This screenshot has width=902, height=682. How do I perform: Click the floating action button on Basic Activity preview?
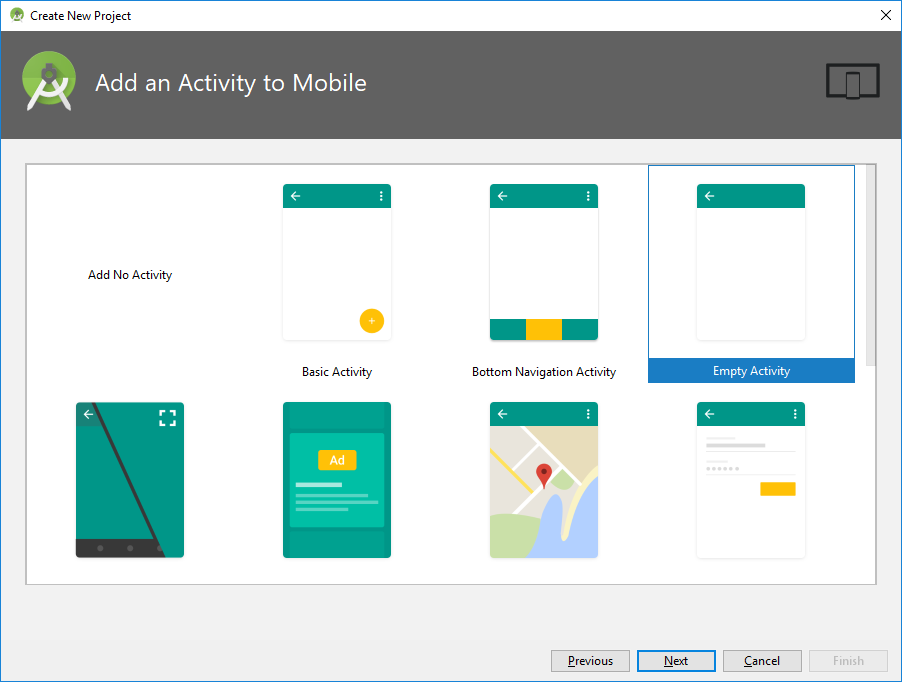(371, 321)
